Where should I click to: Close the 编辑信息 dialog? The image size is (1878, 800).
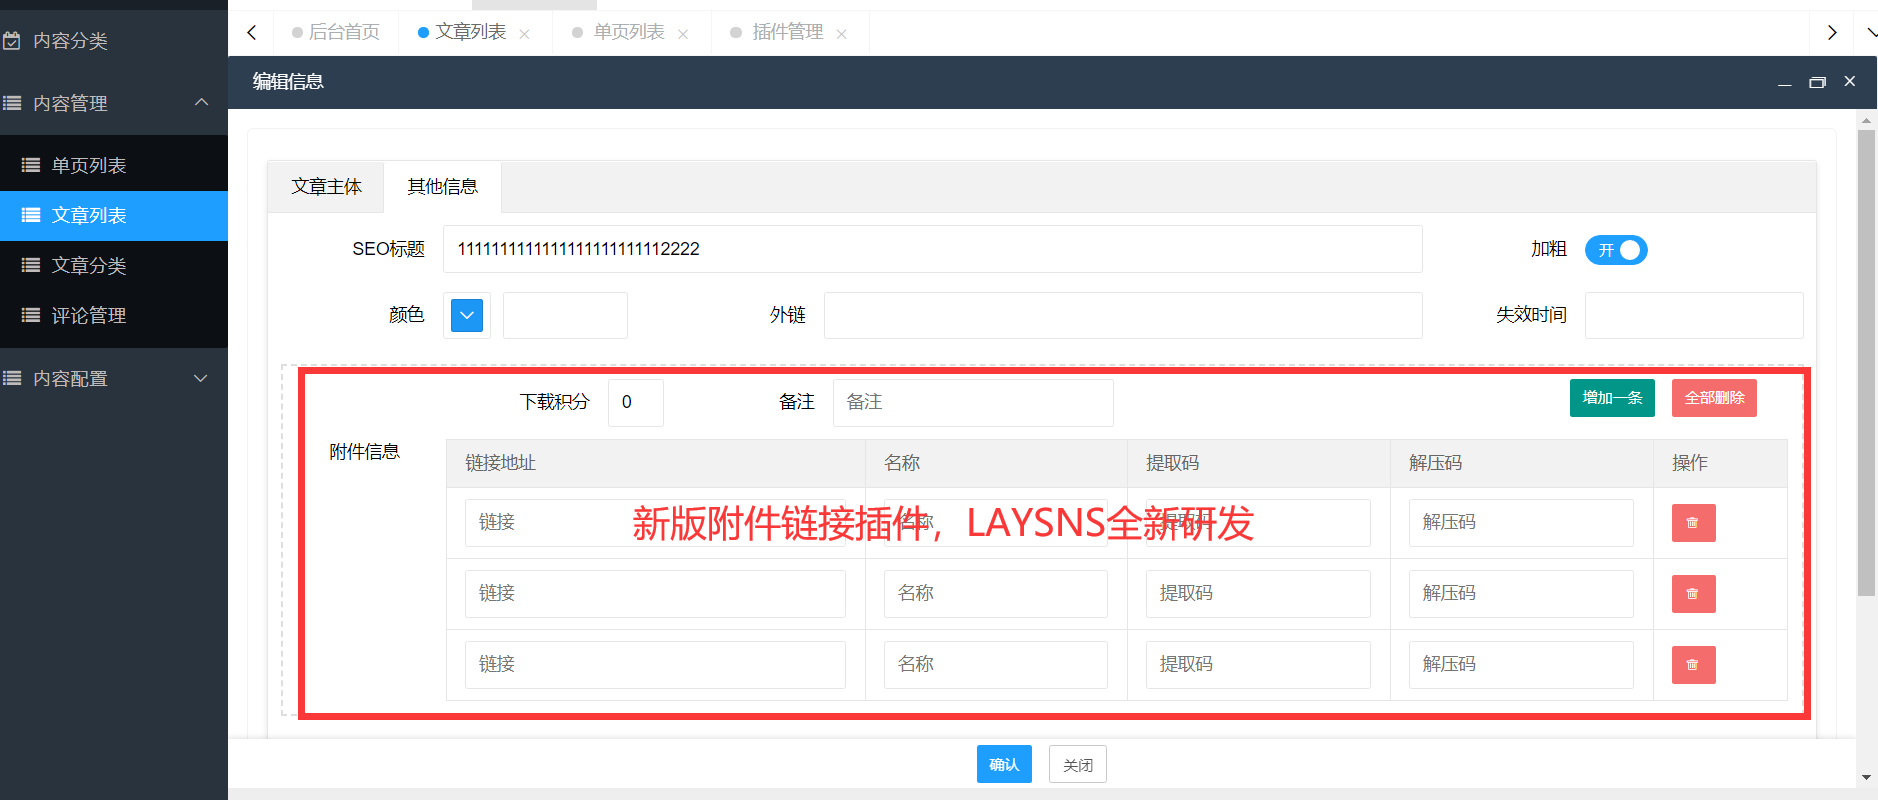(1850, 81)
